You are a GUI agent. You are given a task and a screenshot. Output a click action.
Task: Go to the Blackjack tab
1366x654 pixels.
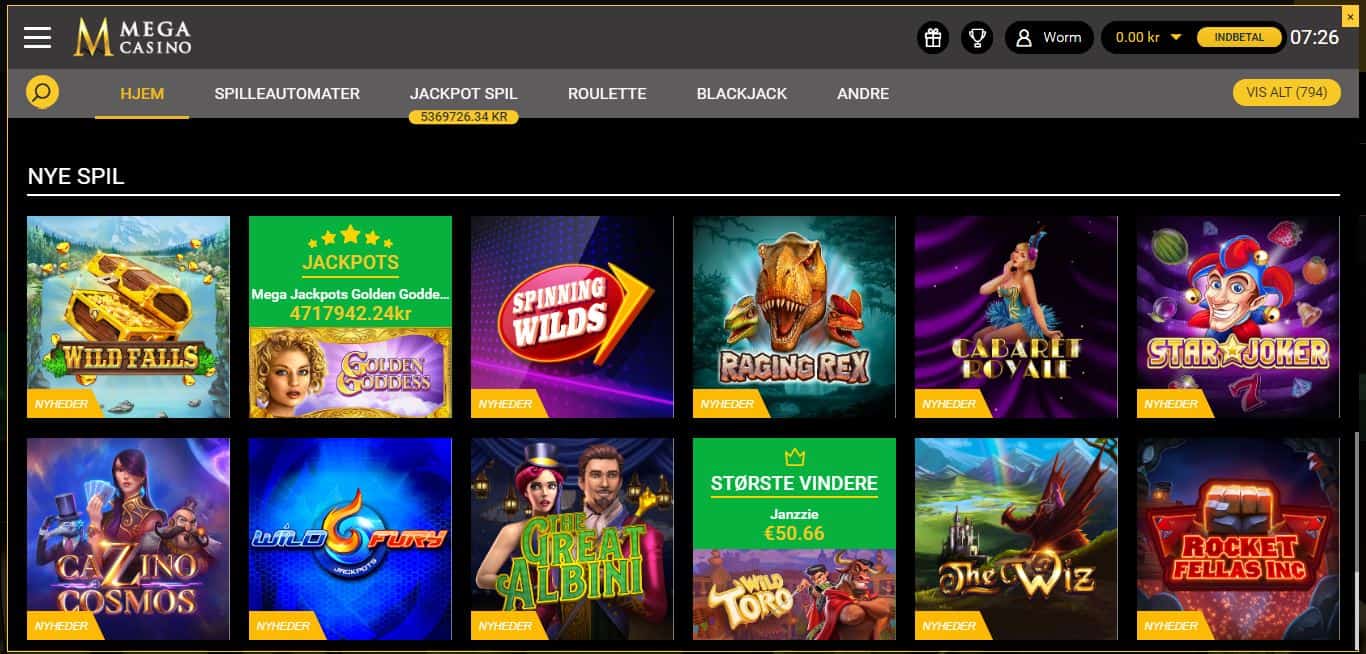click(x=742, y=93)
